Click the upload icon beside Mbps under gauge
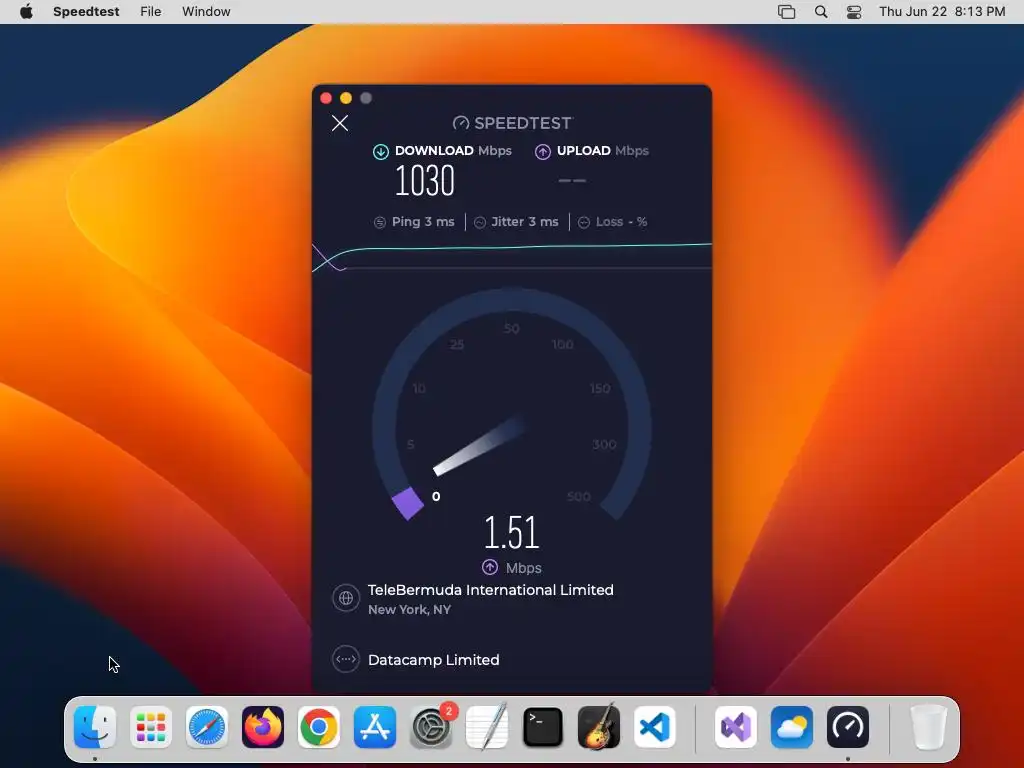 coord(490,567)
